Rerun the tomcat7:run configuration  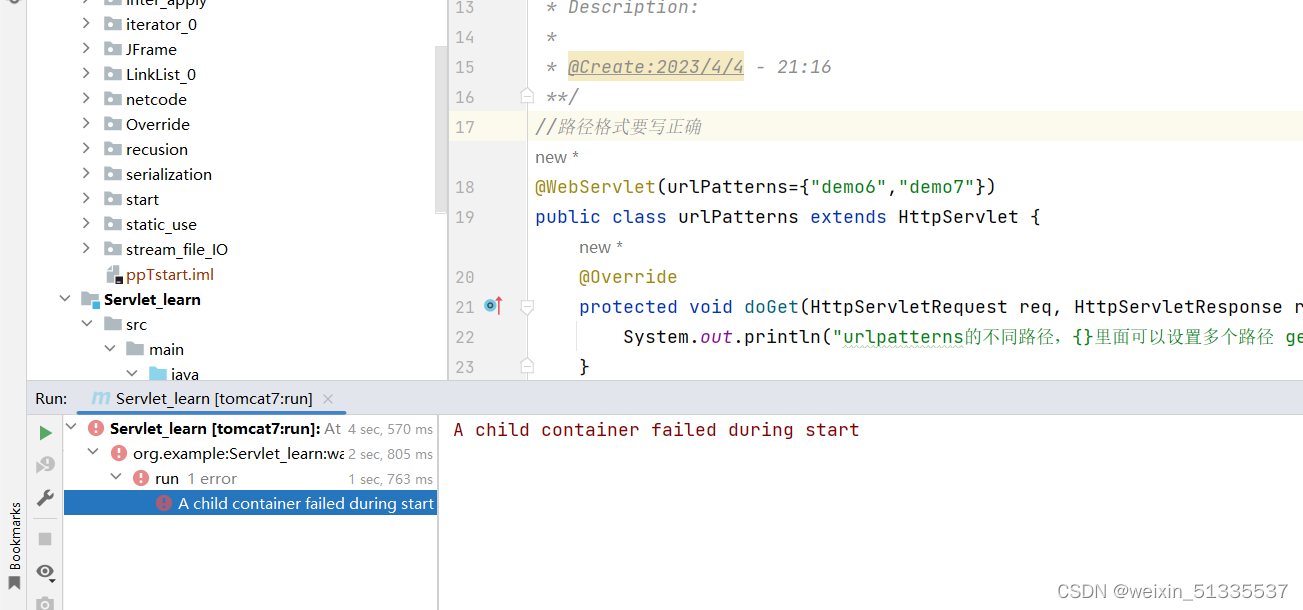pyautogui.click(x=45, y=432)
